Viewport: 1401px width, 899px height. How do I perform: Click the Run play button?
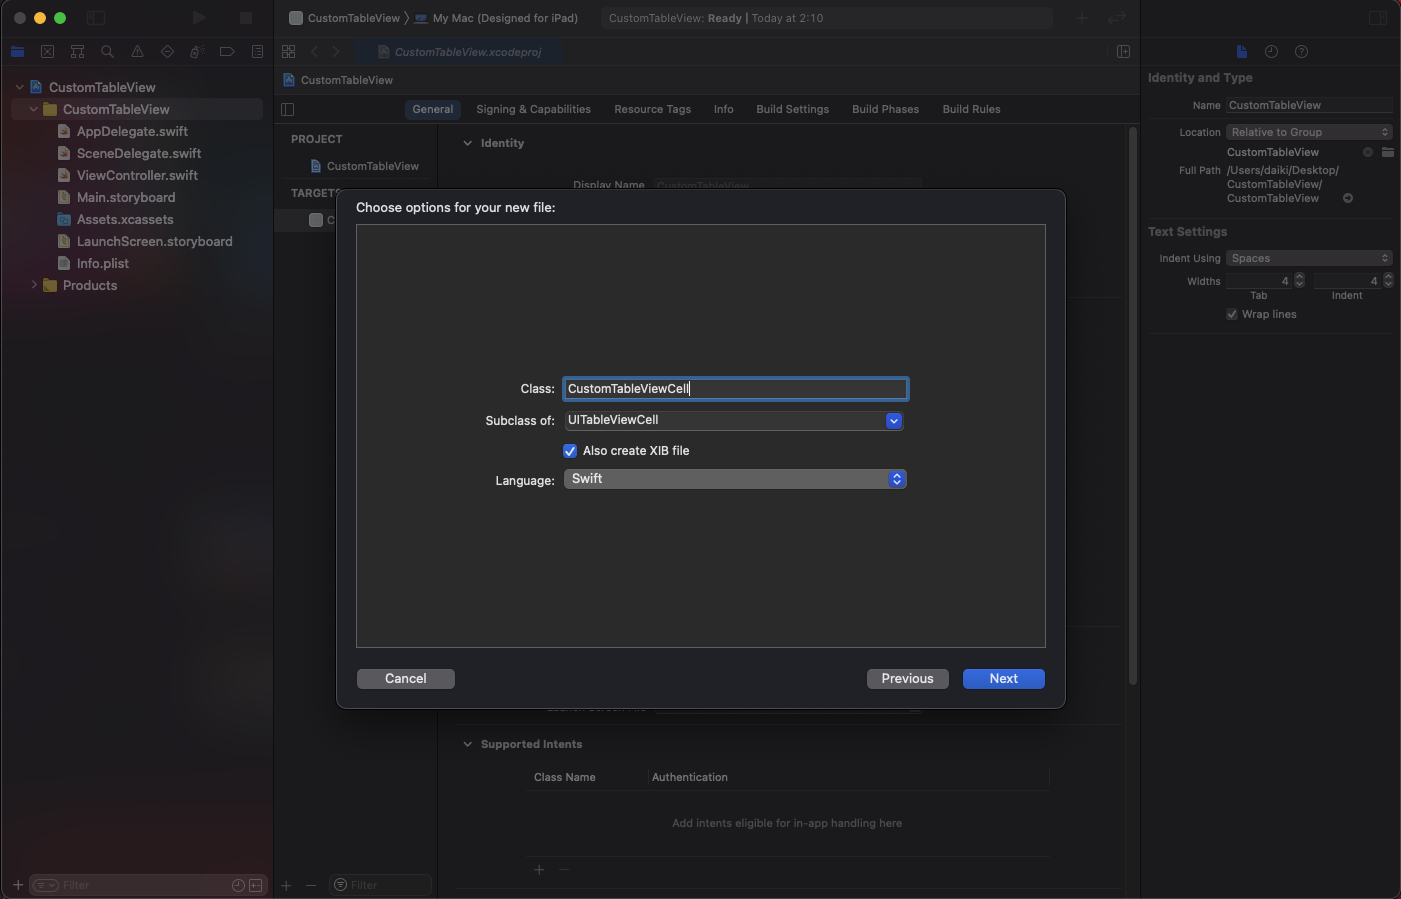click(199, 18)
